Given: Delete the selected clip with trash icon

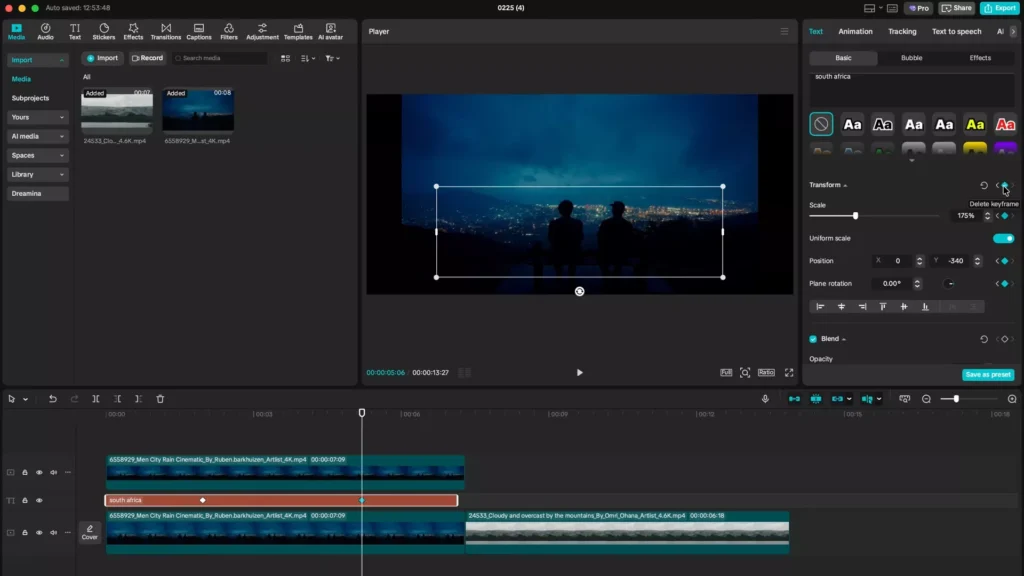Looking at the screenshot, I should tap(160, 399).
